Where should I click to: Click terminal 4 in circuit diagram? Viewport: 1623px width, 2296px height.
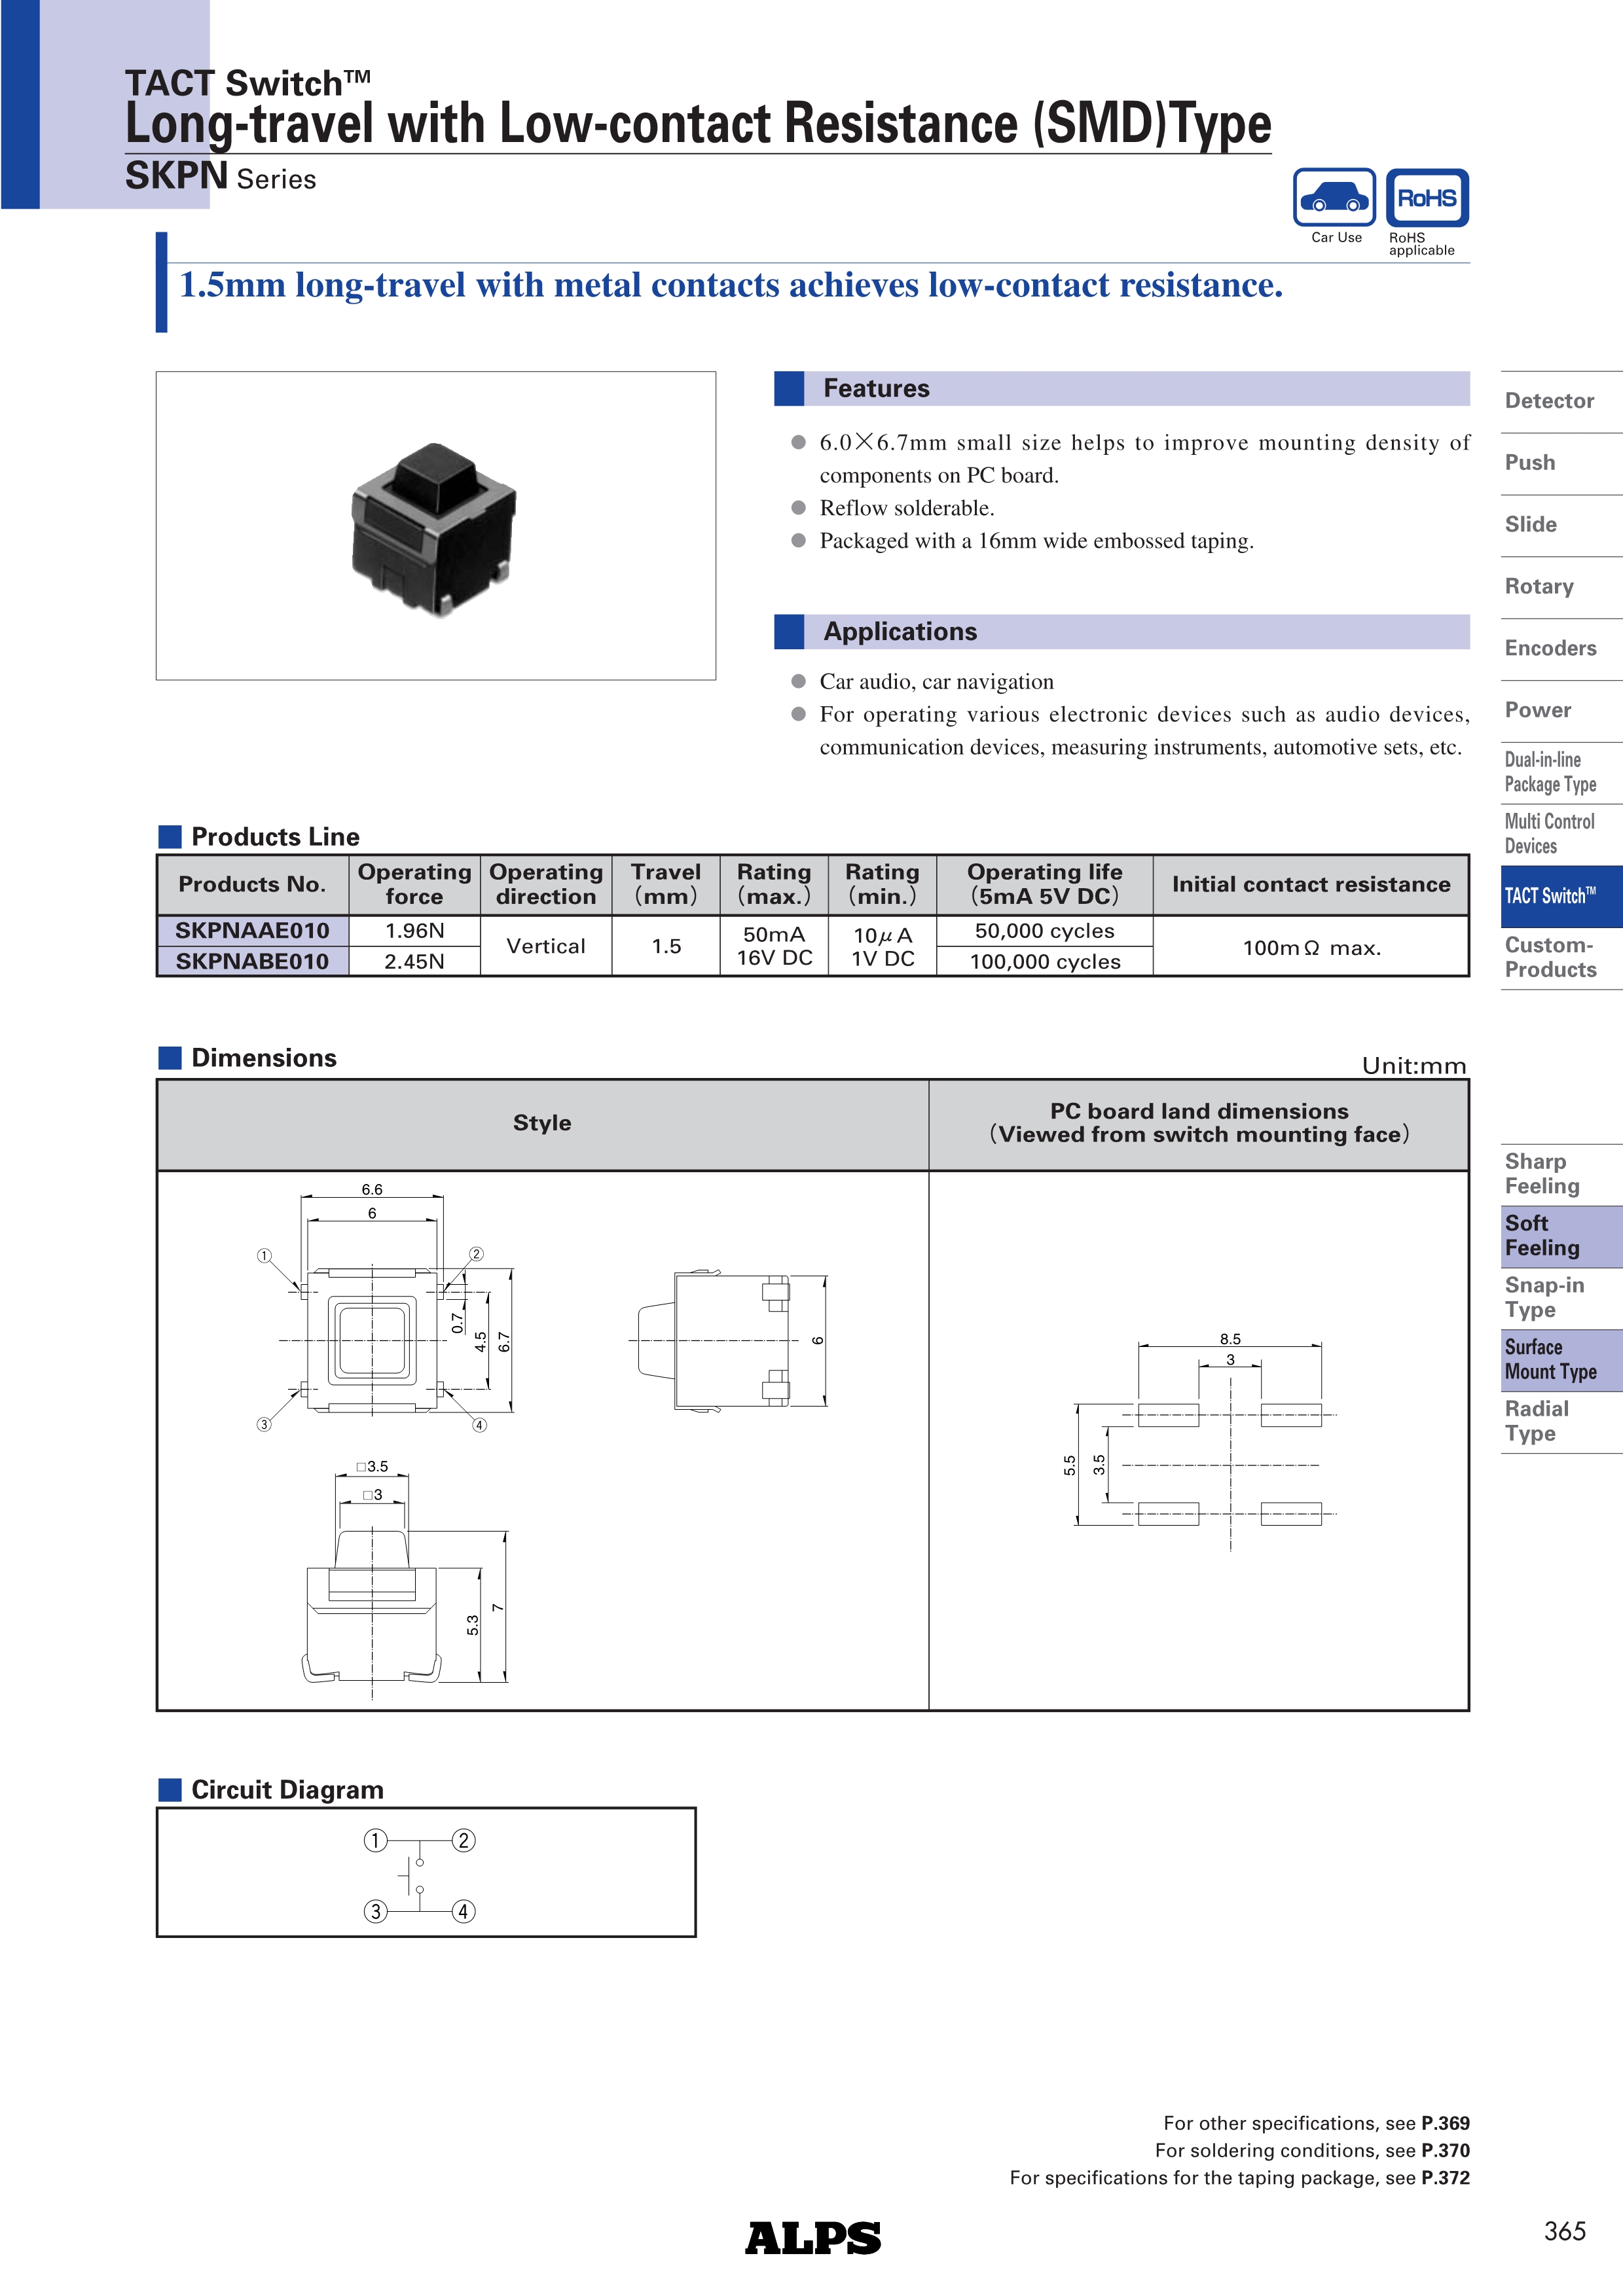pos(463,1912)
